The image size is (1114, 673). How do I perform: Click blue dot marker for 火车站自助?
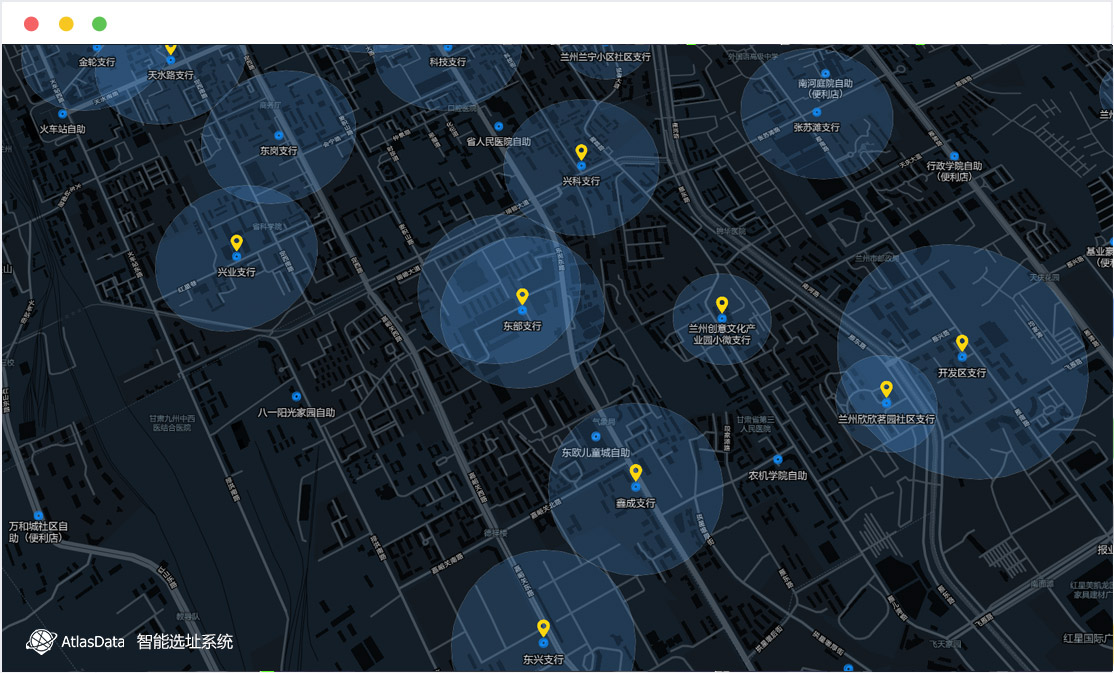(63, 114)
